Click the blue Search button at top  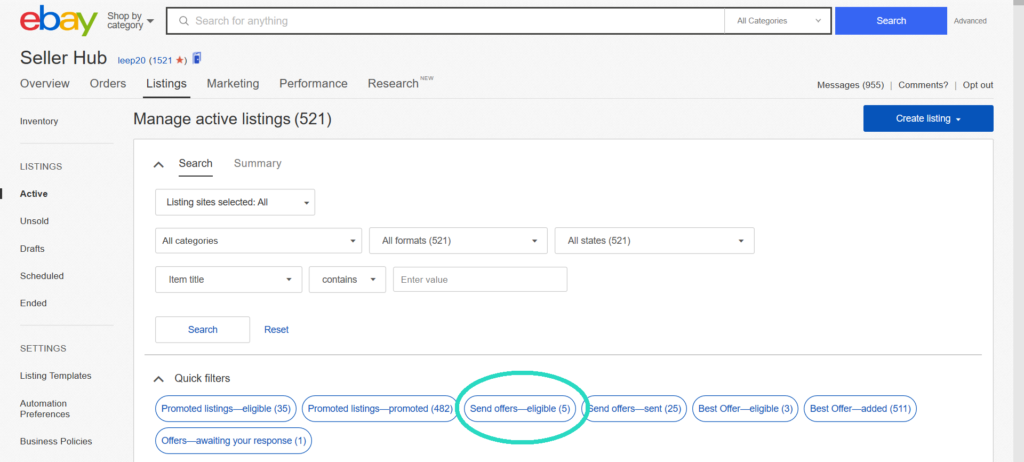[891, 21]
